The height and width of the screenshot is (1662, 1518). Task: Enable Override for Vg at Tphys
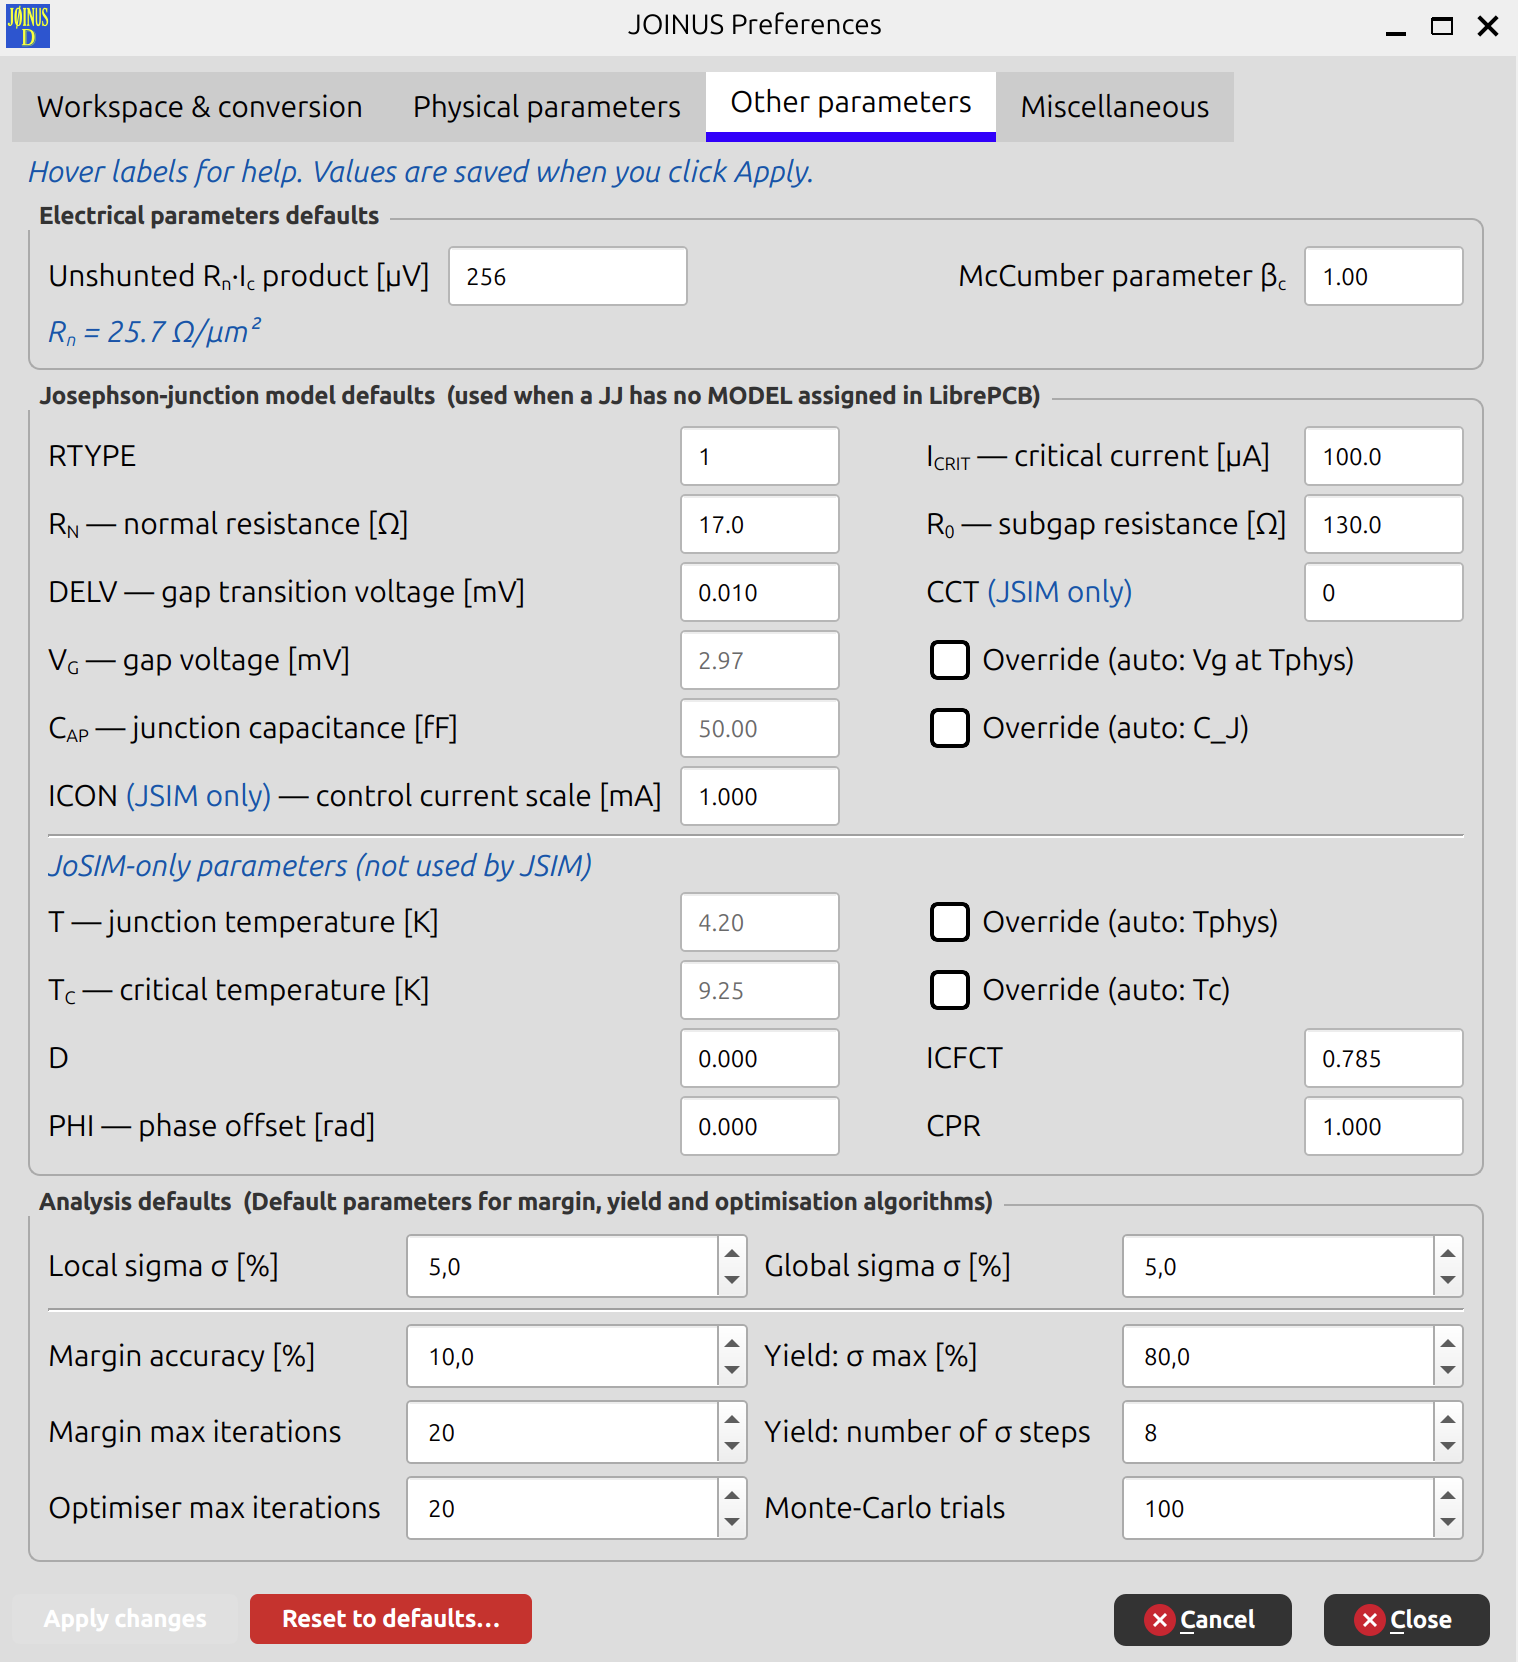[949, 660]
